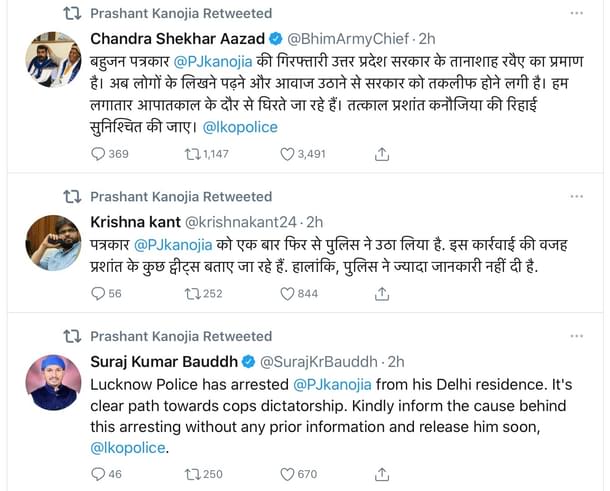Open Suraj Kumar Bauddh's avatar

click(x=52, y=381)
